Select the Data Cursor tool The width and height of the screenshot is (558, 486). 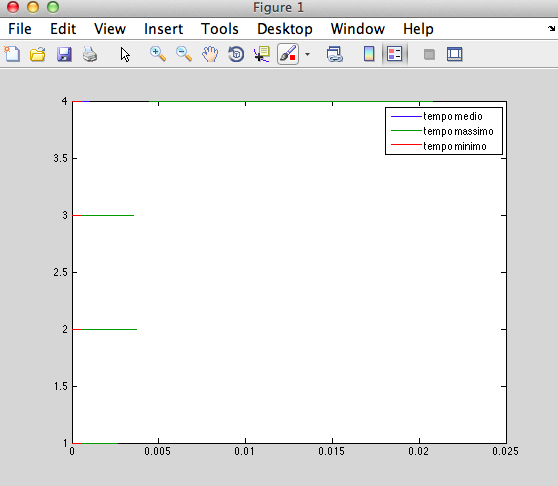(262, 54)
